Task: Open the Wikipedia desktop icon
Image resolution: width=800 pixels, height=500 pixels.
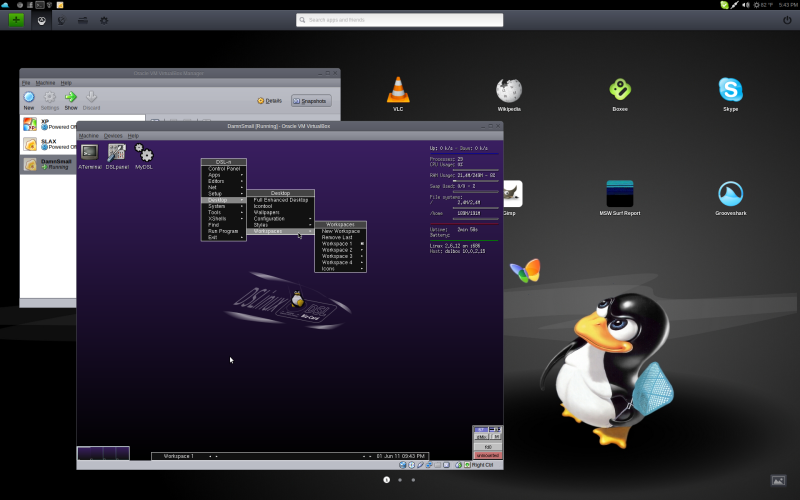Action: [x=509, y=91]
